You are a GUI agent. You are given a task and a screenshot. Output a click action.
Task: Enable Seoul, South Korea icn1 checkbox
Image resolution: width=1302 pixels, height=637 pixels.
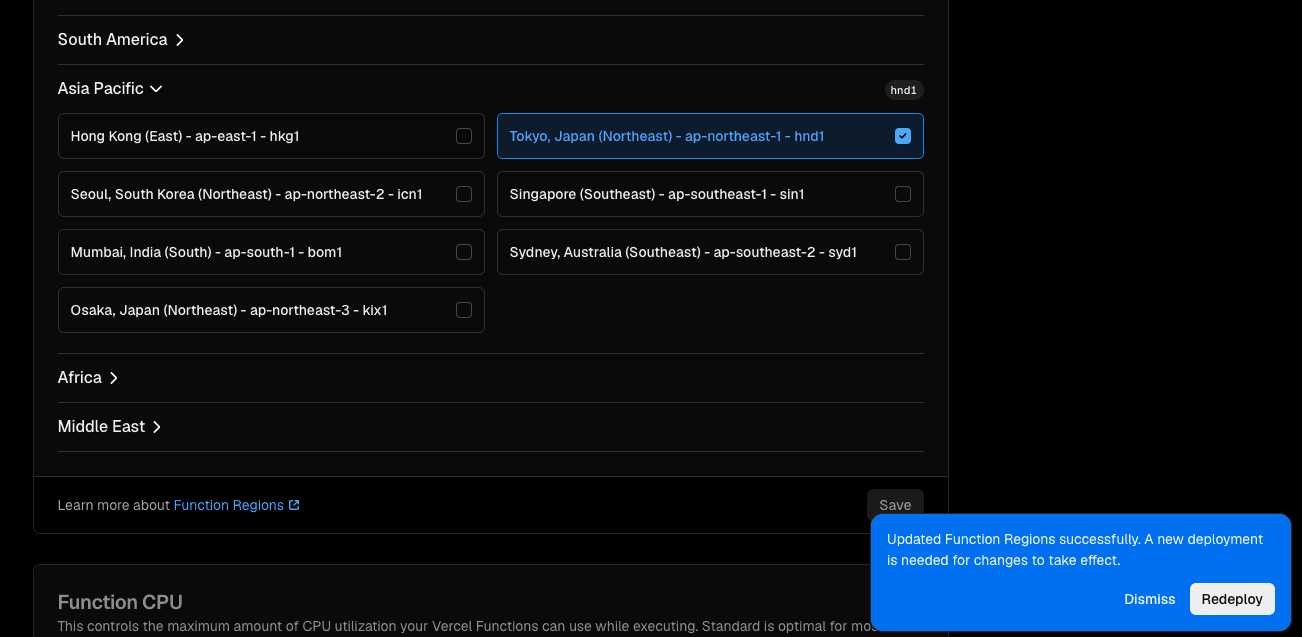click(464, 194)
